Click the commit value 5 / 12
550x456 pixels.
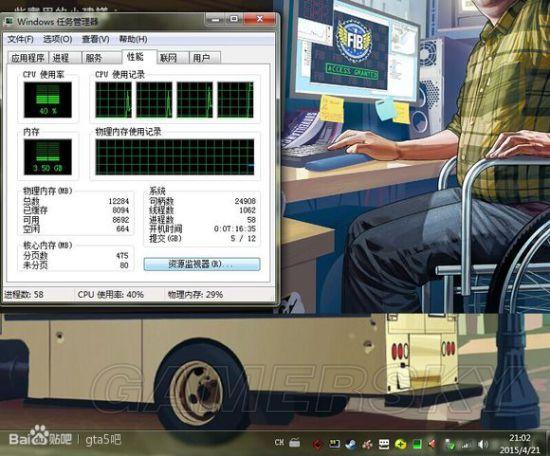pyautogui.click(x=243, y=239)
